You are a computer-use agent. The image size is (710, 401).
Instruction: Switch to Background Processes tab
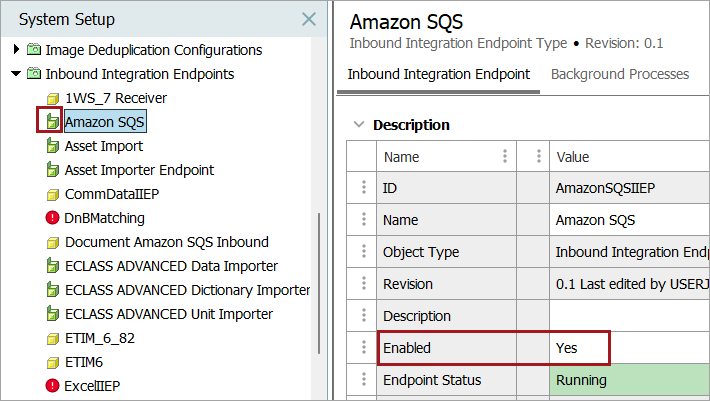pyautogui.click(x=619, y=74)
